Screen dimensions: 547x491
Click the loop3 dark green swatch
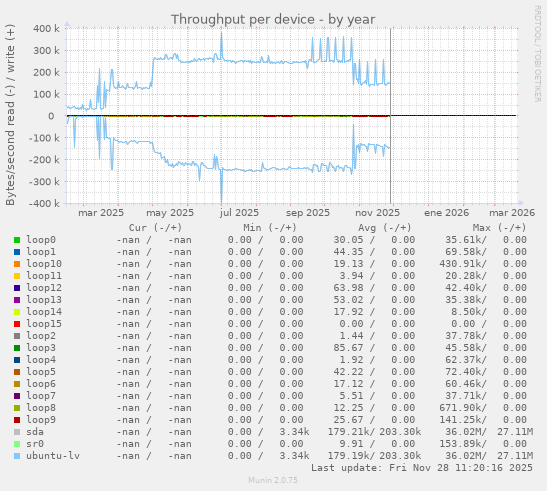pos(17,348)
